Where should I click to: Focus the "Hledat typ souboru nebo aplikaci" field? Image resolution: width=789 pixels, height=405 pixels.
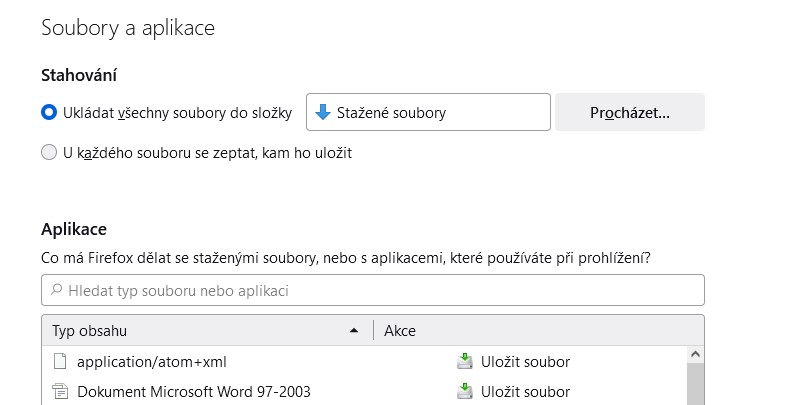(373, 290)
